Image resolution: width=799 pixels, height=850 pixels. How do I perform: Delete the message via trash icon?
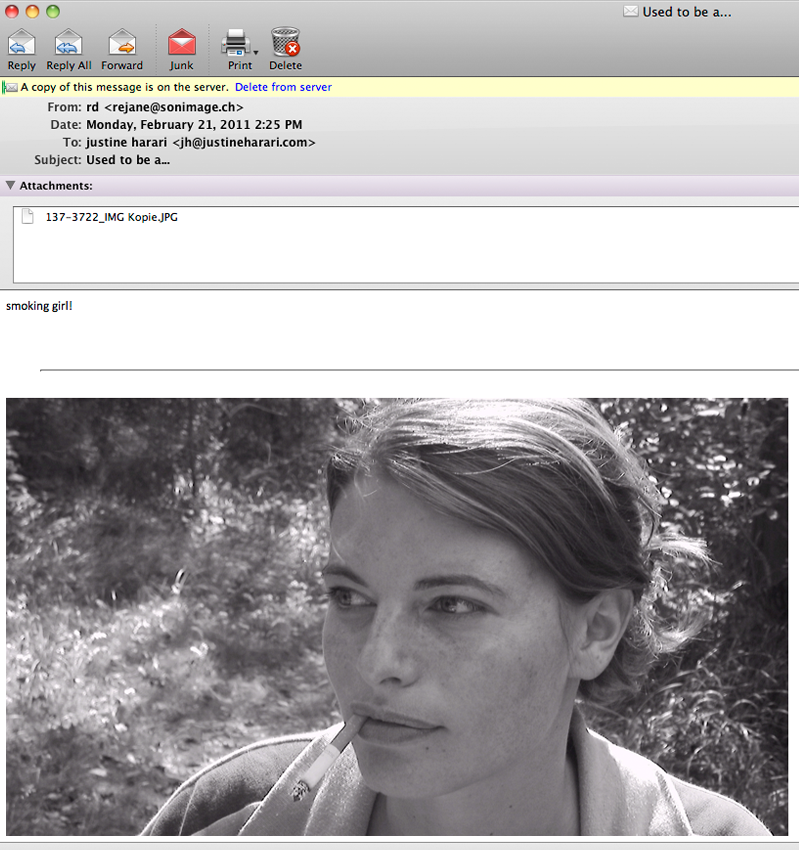tap(286, 42)
